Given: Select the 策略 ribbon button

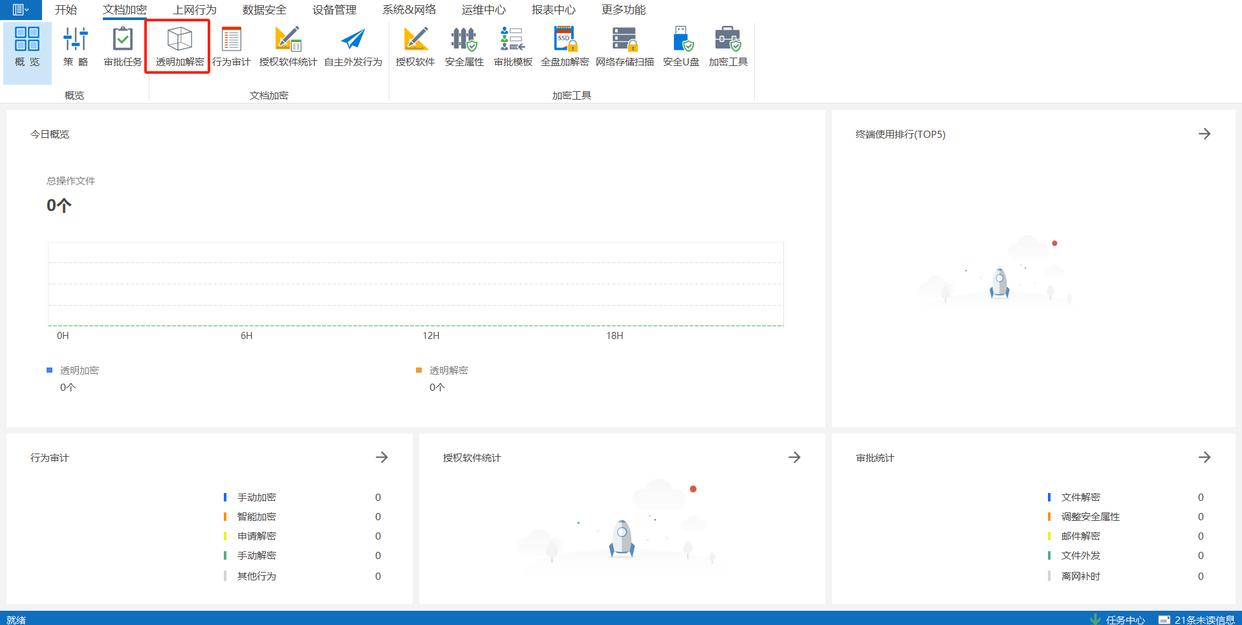Looking at the screenshot, I should (x=76, y=47).
